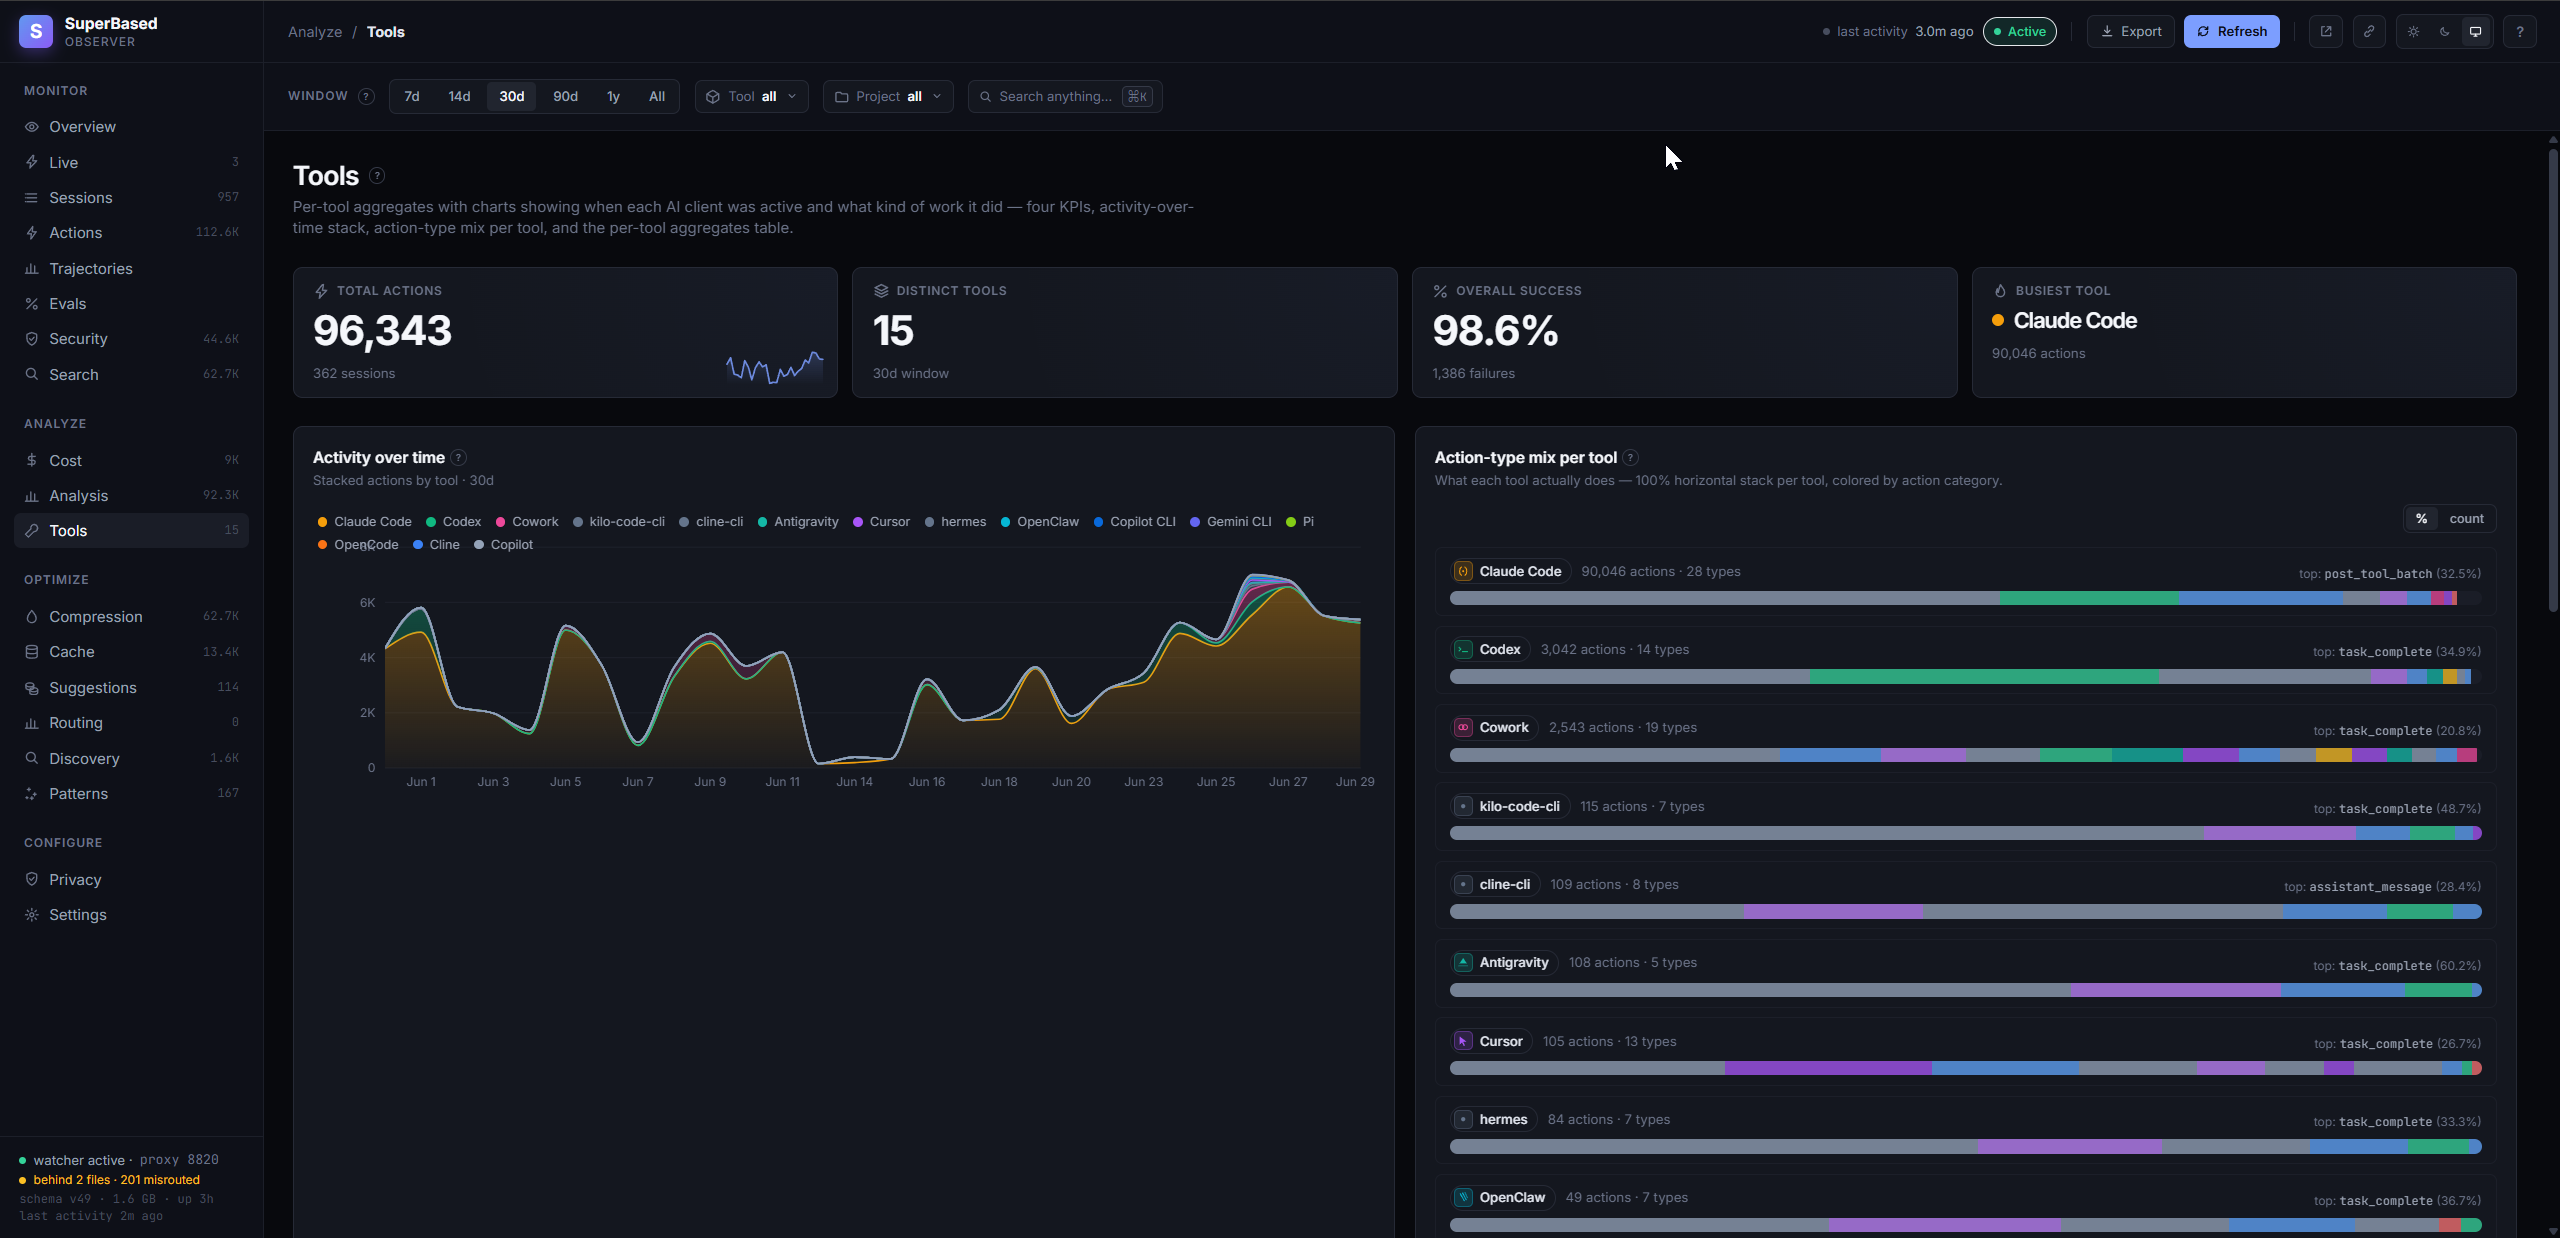Click 'behind 2 files · 201 misrouted' status
The height and width of the screenshot is (1238, 2560).
[x=116, y=1180]
